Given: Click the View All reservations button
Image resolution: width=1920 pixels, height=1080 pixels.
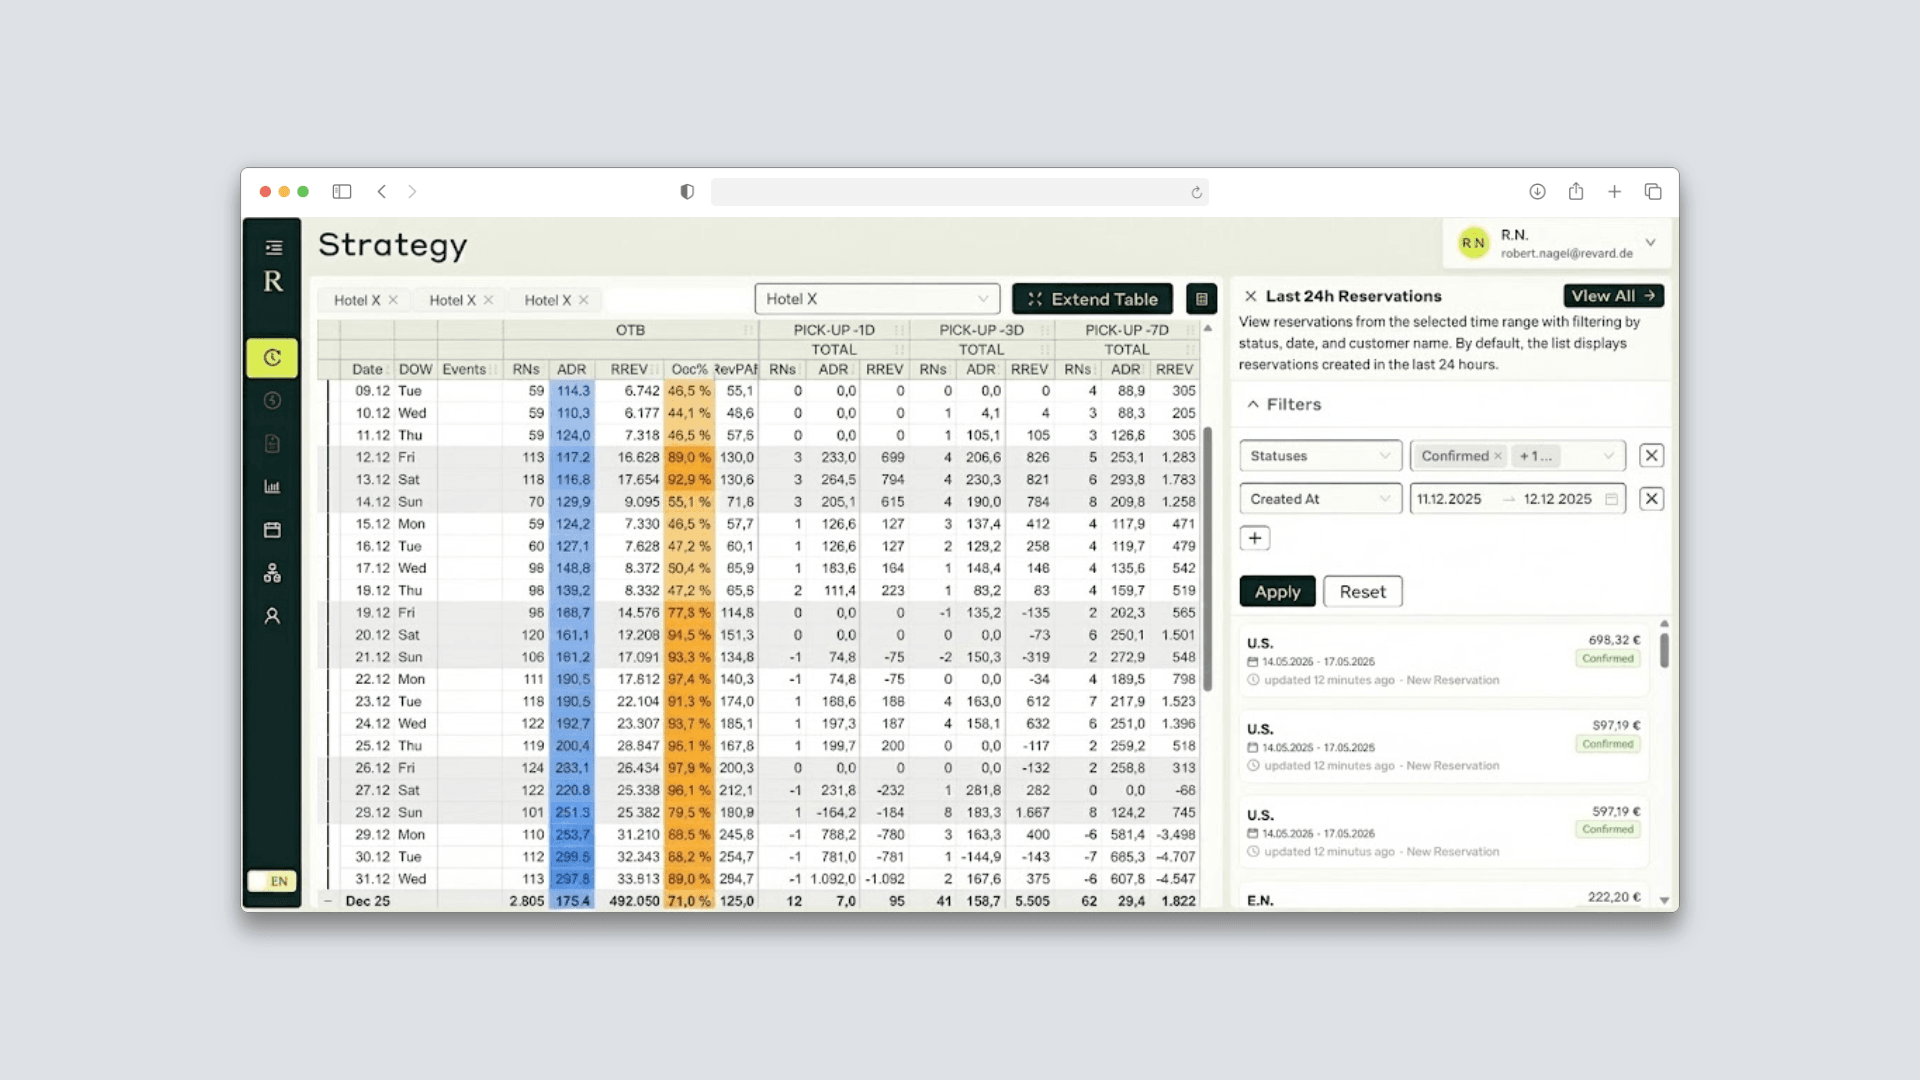Looking at the screenshot, I should click(1612, 296).
